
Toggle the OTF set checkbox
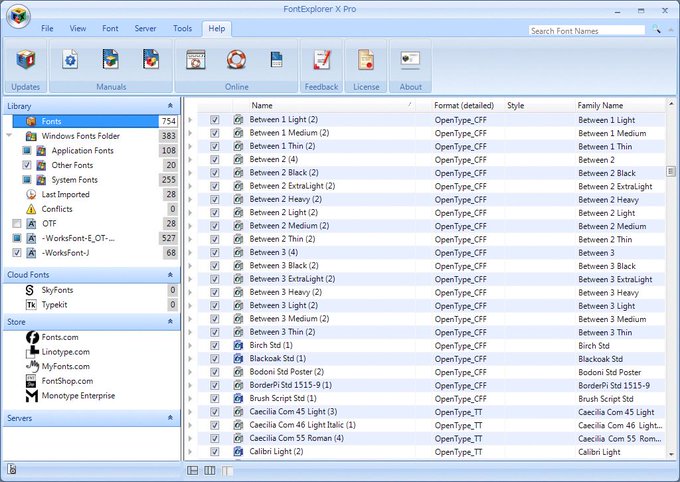pyautogui.click(x=16, y=224)
